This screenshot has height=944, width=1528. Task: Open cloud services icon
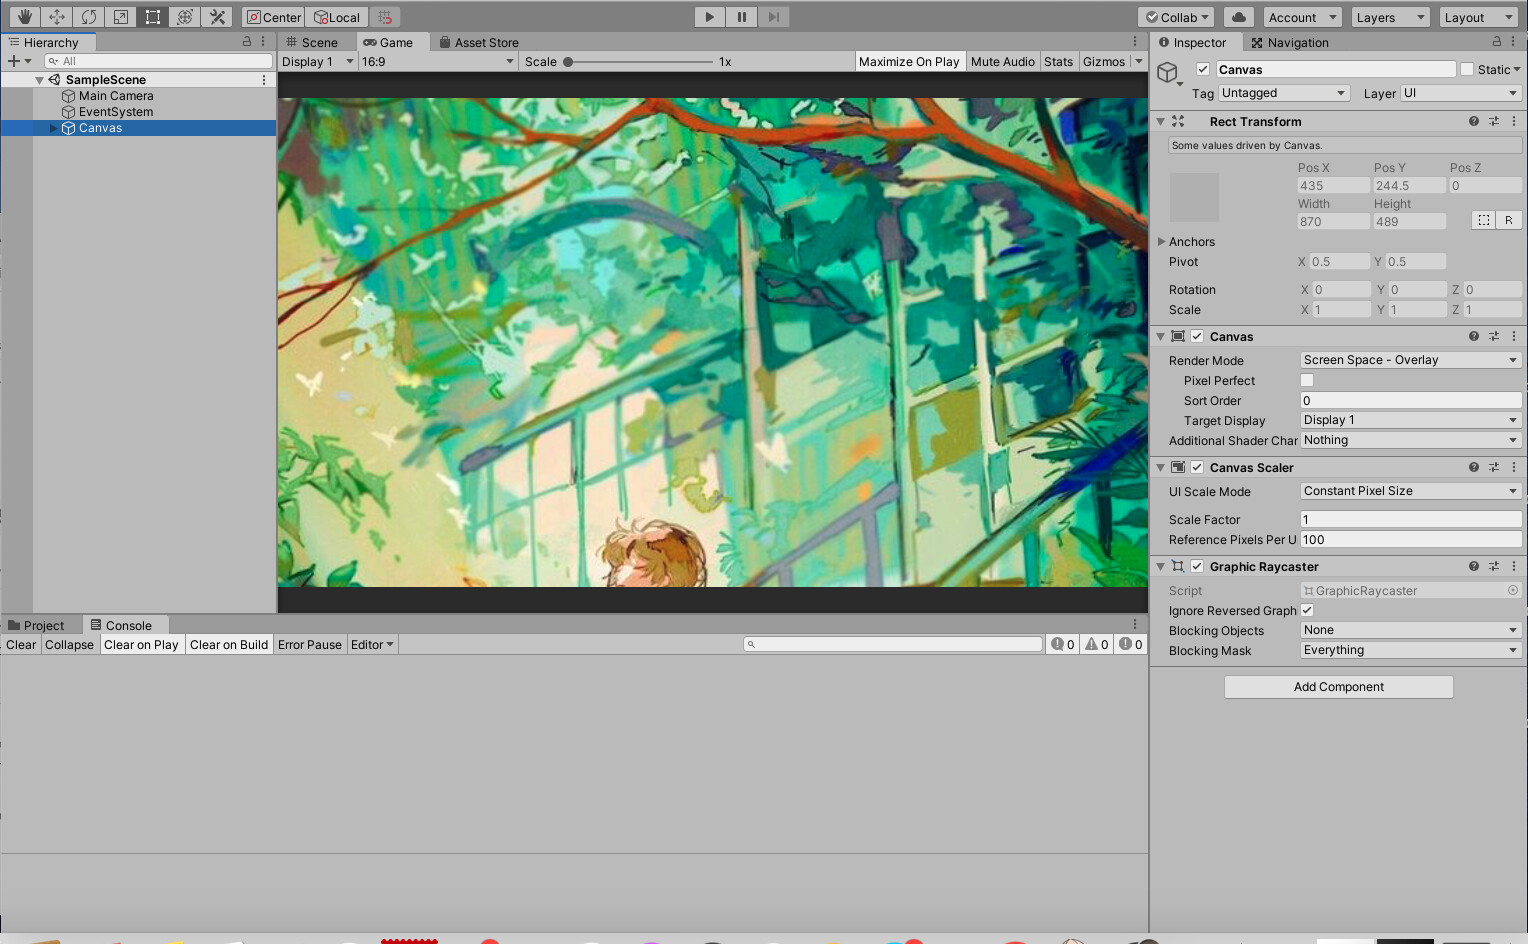[x=1238, y=17]
